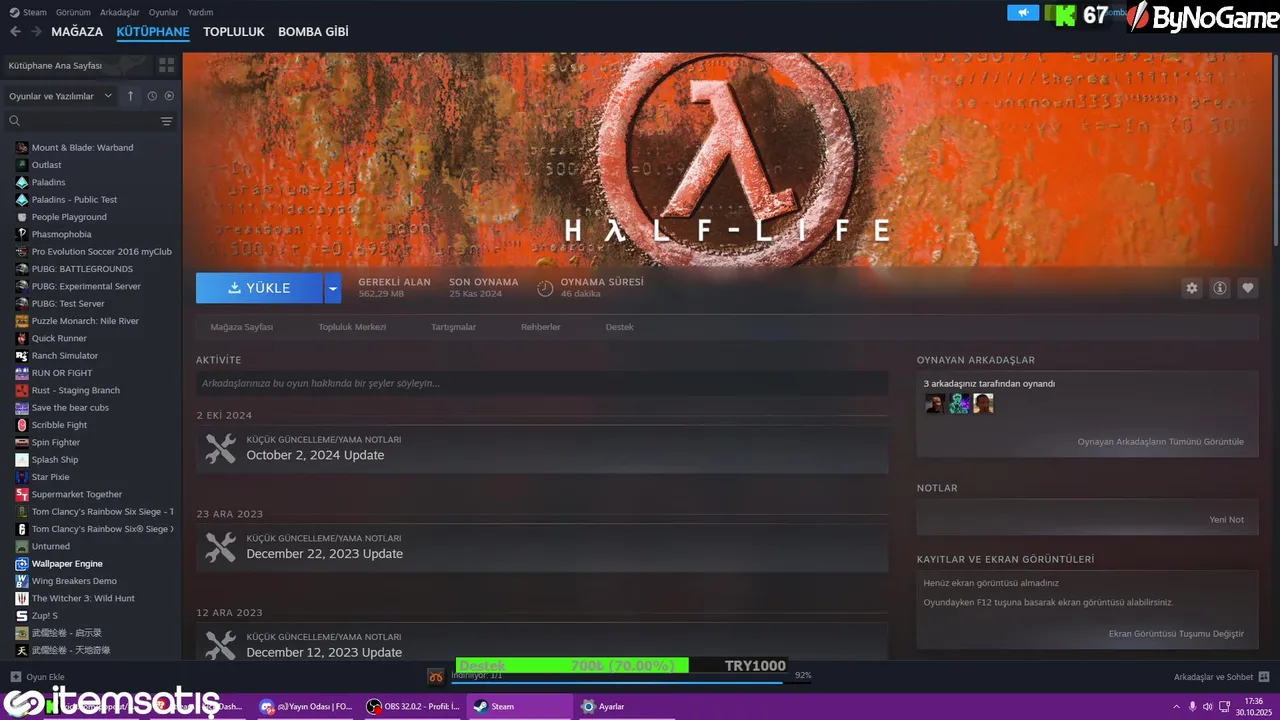
Task: Expand the Oyunlar ve Yazılımlar dropdown
Action: [x=58, y=96]
